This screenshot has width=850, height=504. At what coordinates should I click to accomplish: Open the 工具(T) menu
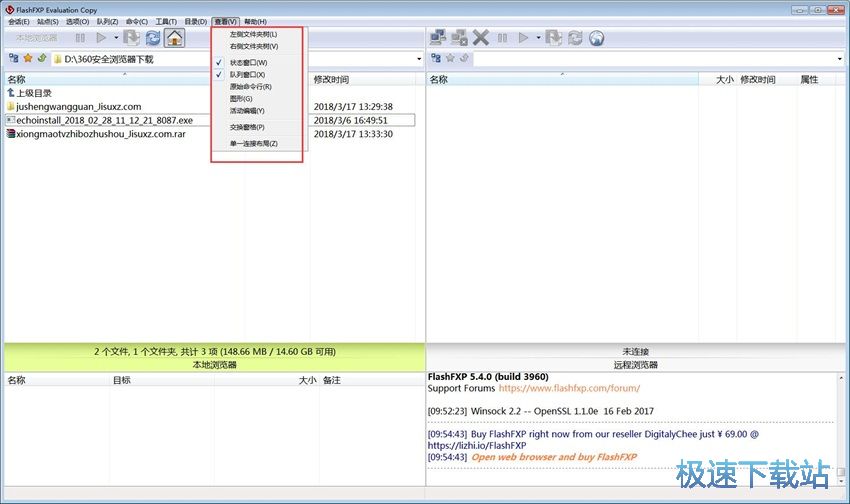pyautogui.click(x=166, y=22)
